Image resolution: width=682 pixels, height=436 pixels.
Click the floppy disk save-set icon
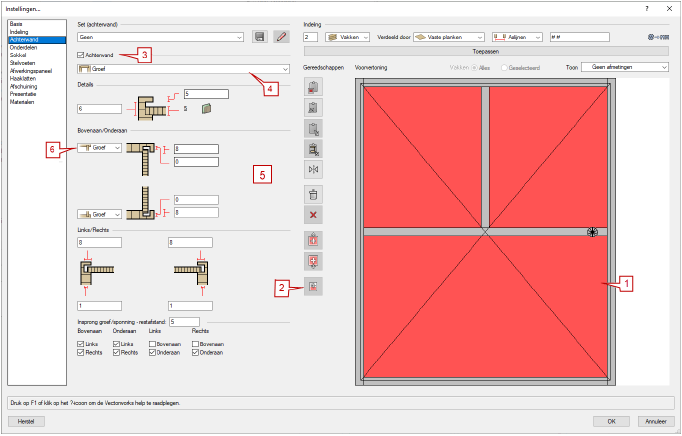[260, 37]
